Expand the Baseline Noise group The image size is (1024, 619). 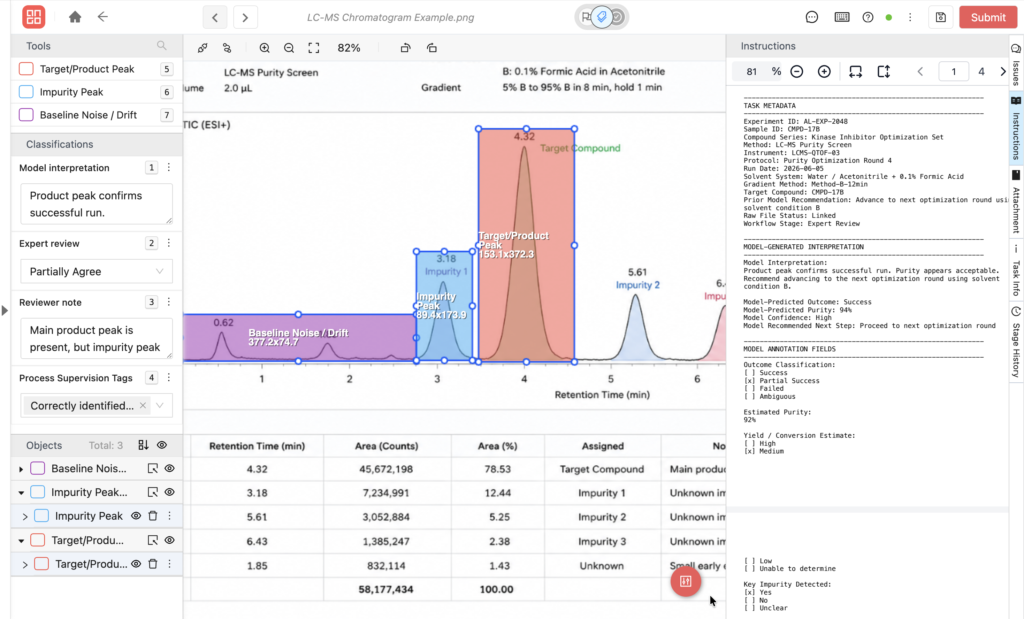(x=21, y=469)
